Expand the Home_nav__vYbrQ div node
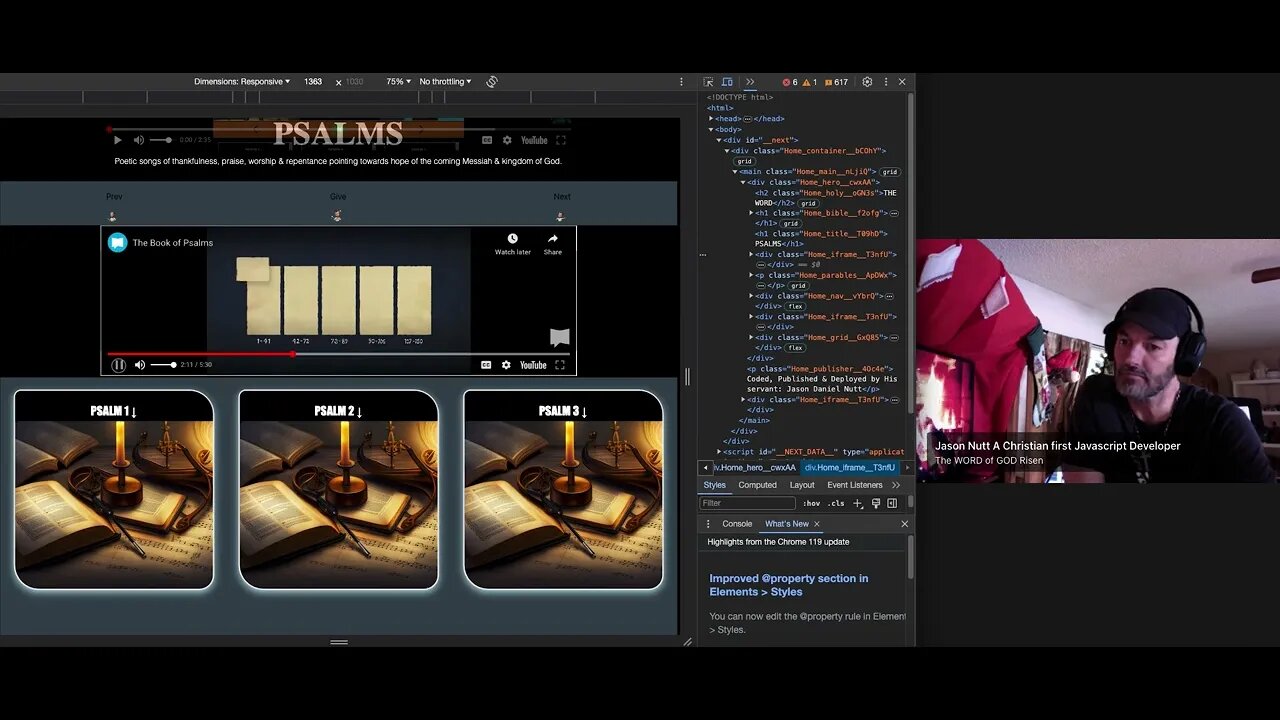 tap(751, 296)
